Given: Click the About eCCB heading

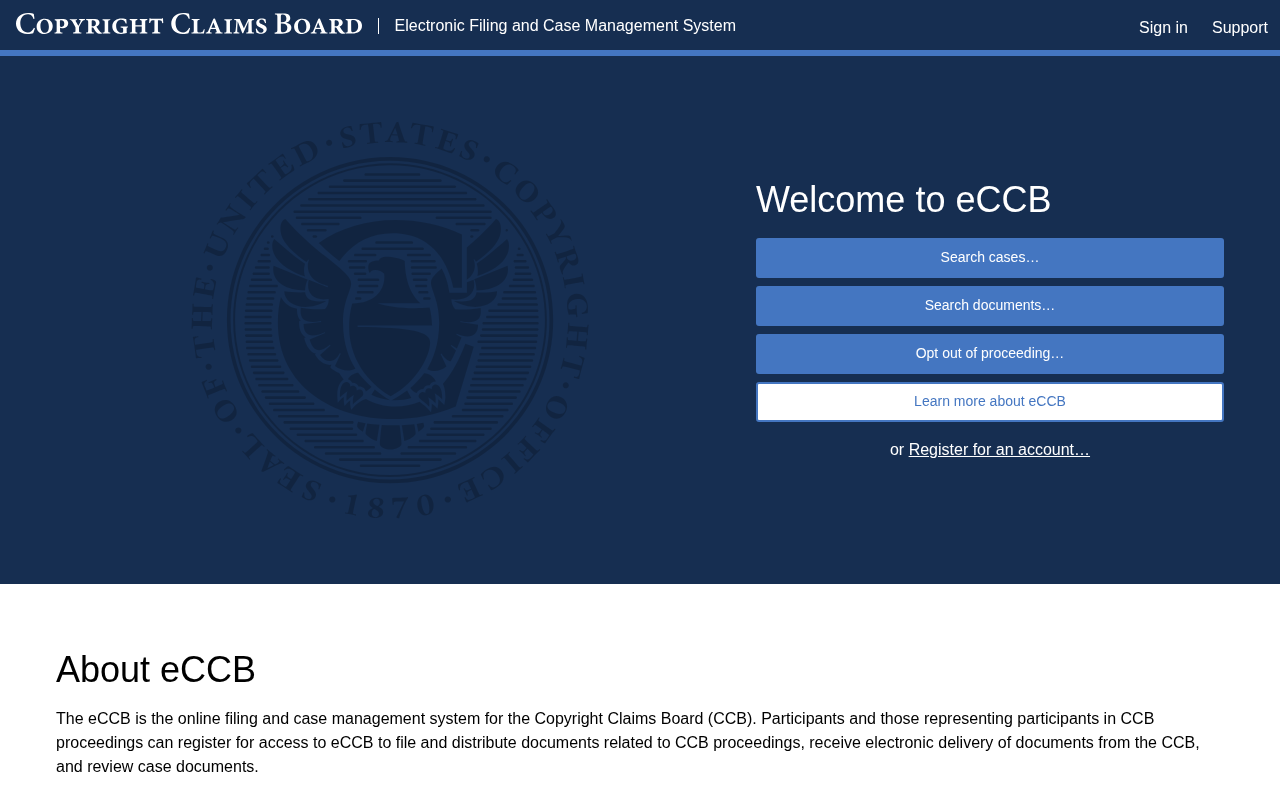Looking at the screenshot, I should (156, 670).
